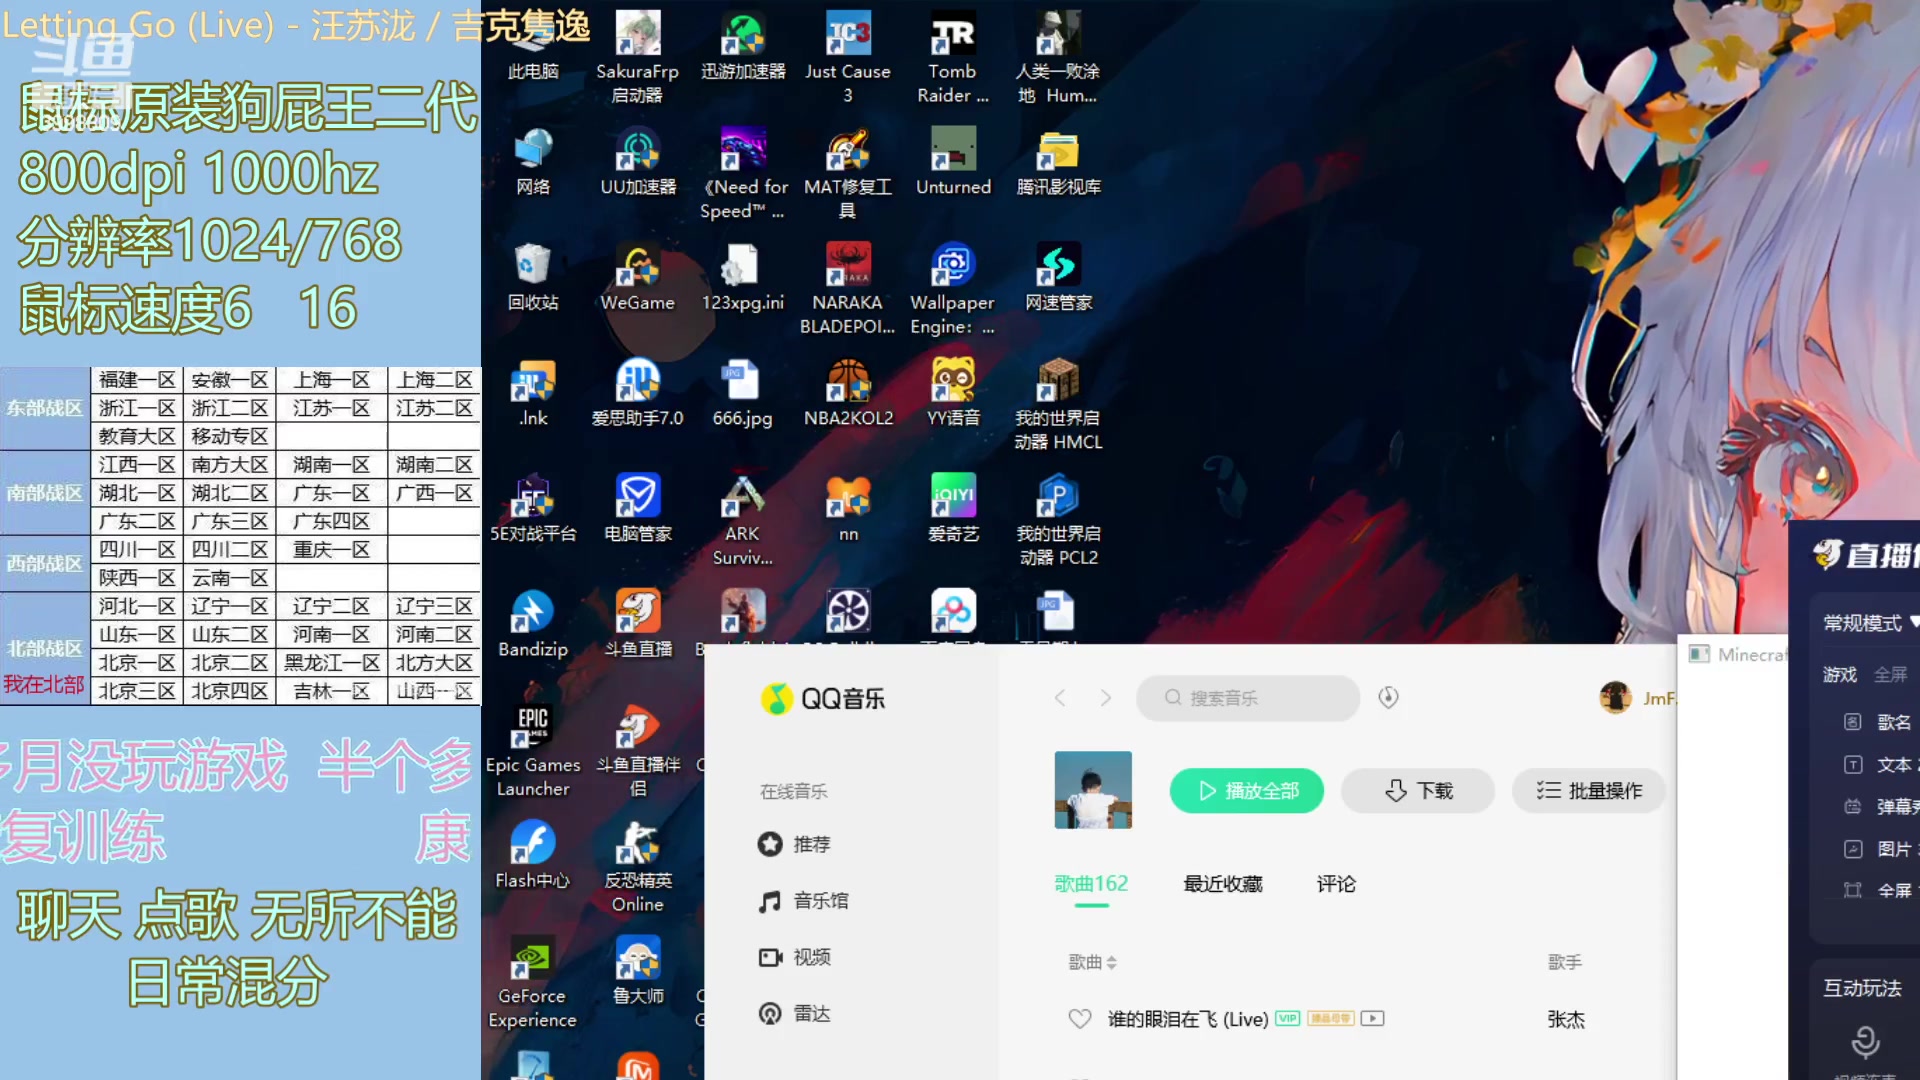Launch 反恐精英 Online shortcut
This screenshot has height=1080, width=1920.
[637, 866]
